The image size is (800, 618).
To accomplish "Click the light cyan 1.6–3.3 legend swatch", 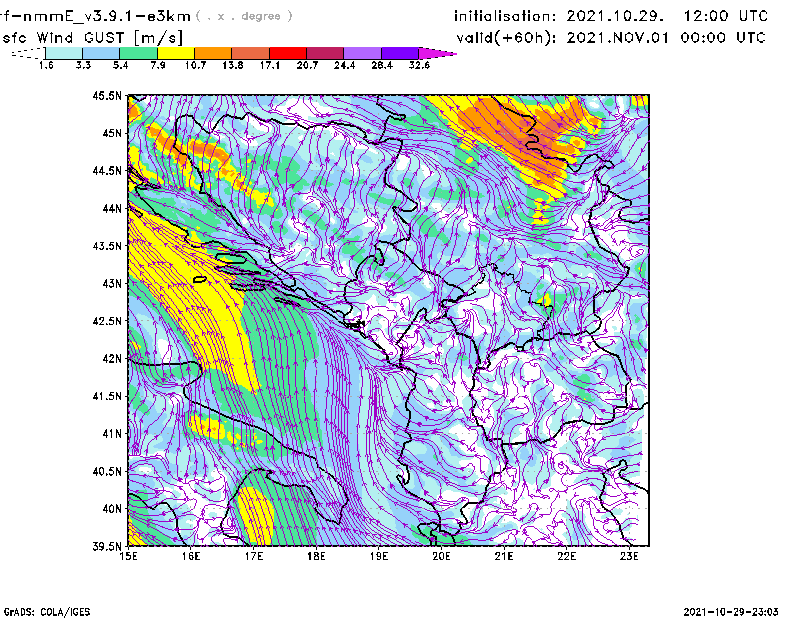I will click(64, 53).
